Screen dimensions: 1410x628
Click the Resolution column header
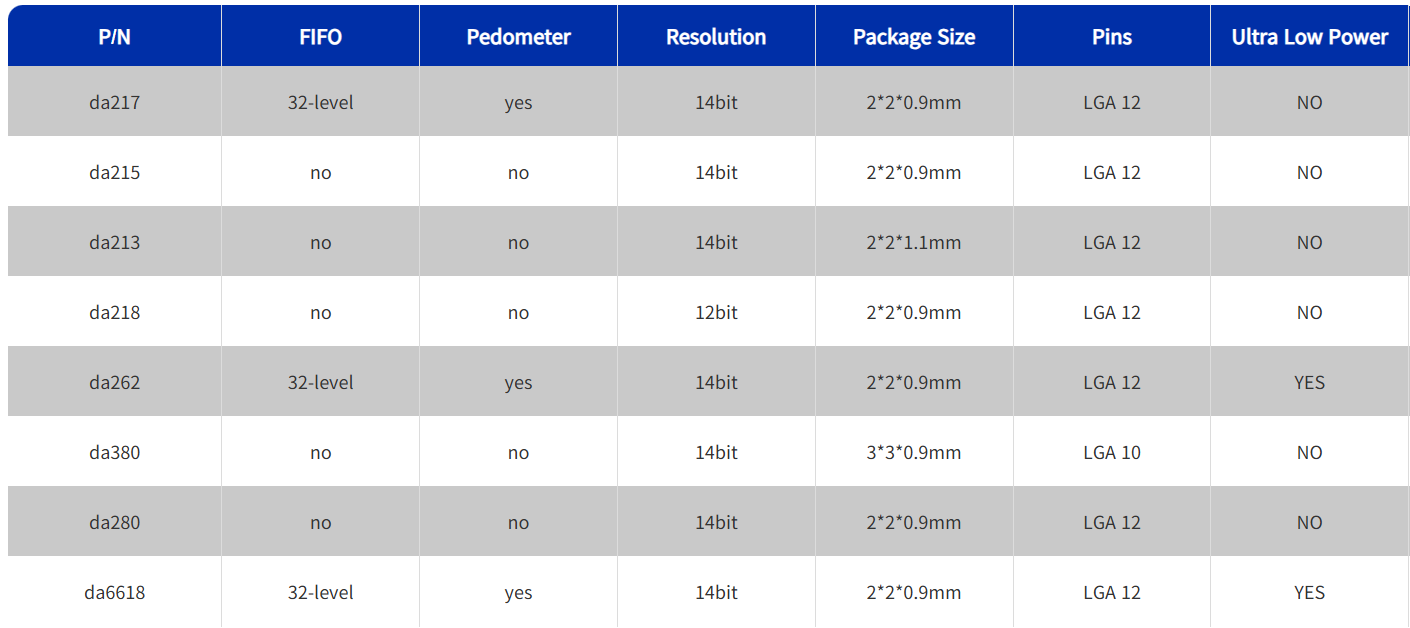(x=716, y=37)
